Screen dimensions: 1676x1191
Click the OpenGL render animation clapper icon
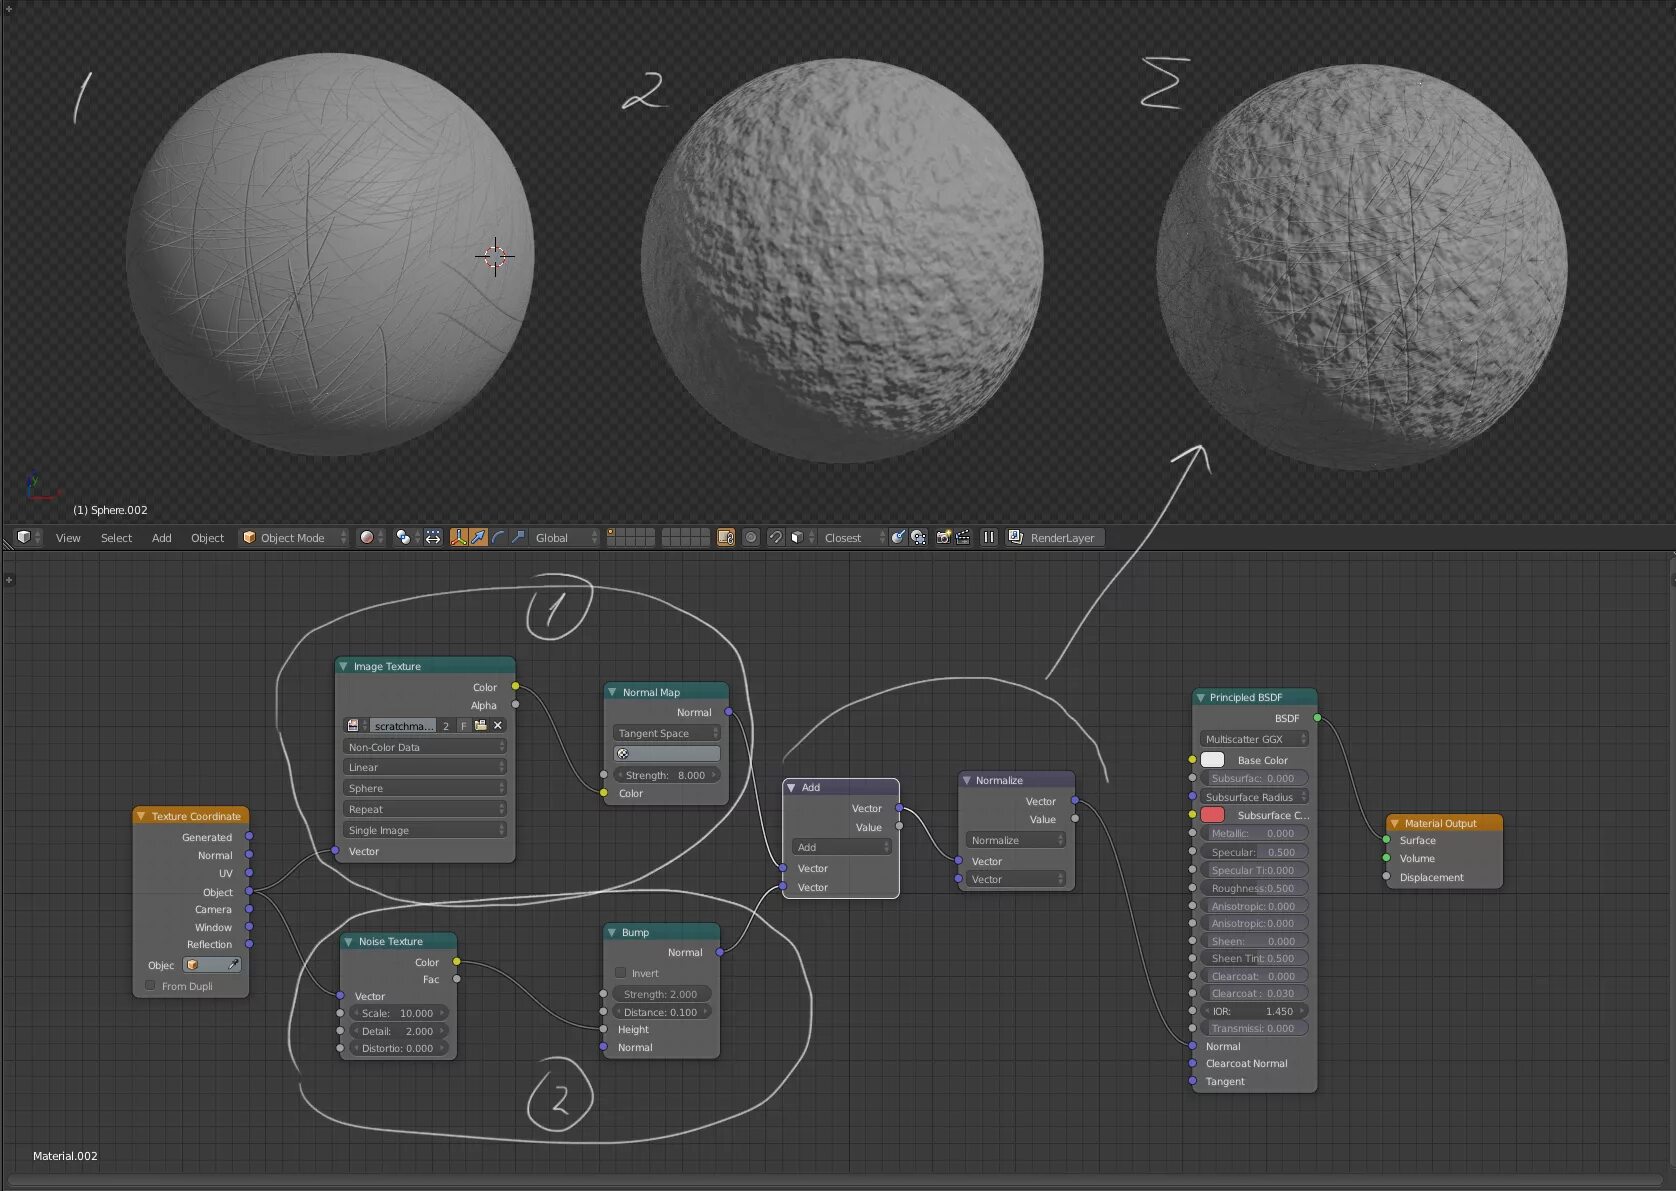click(x=963, y=537)
